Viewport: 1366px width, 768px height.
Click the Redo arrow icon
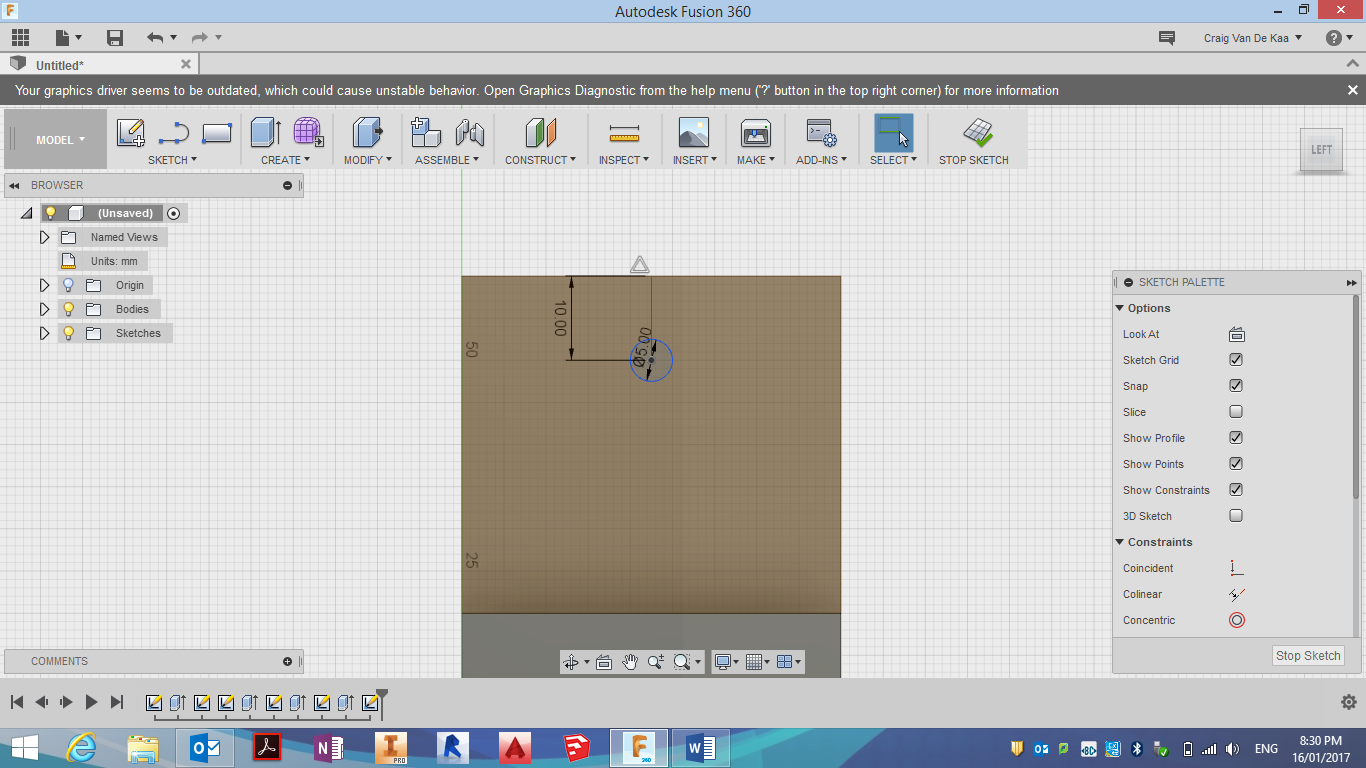[199, 38]
